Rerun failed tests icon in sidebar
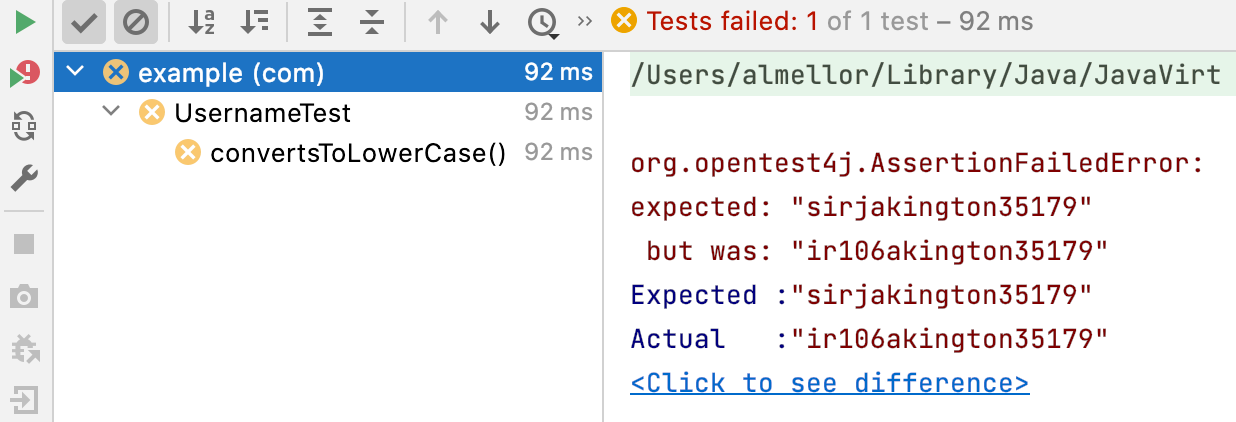 click(x=24, y=75)
